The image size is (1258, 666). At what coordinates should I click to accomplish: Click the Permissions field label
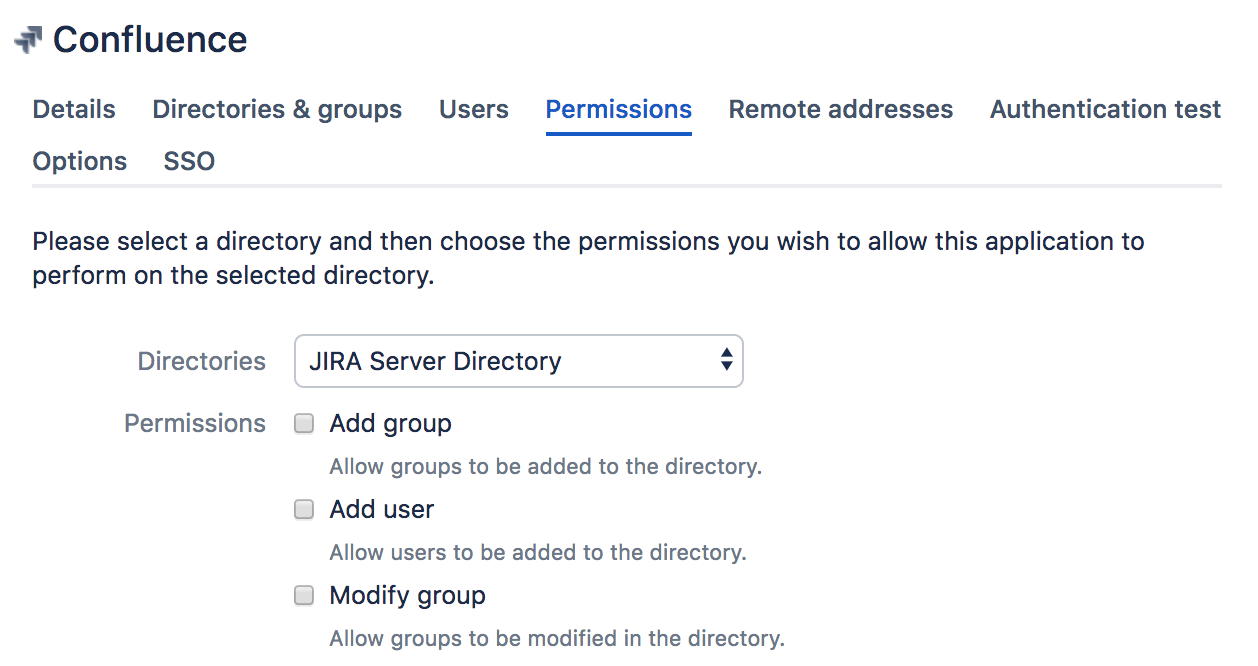[x=195, y=424]
